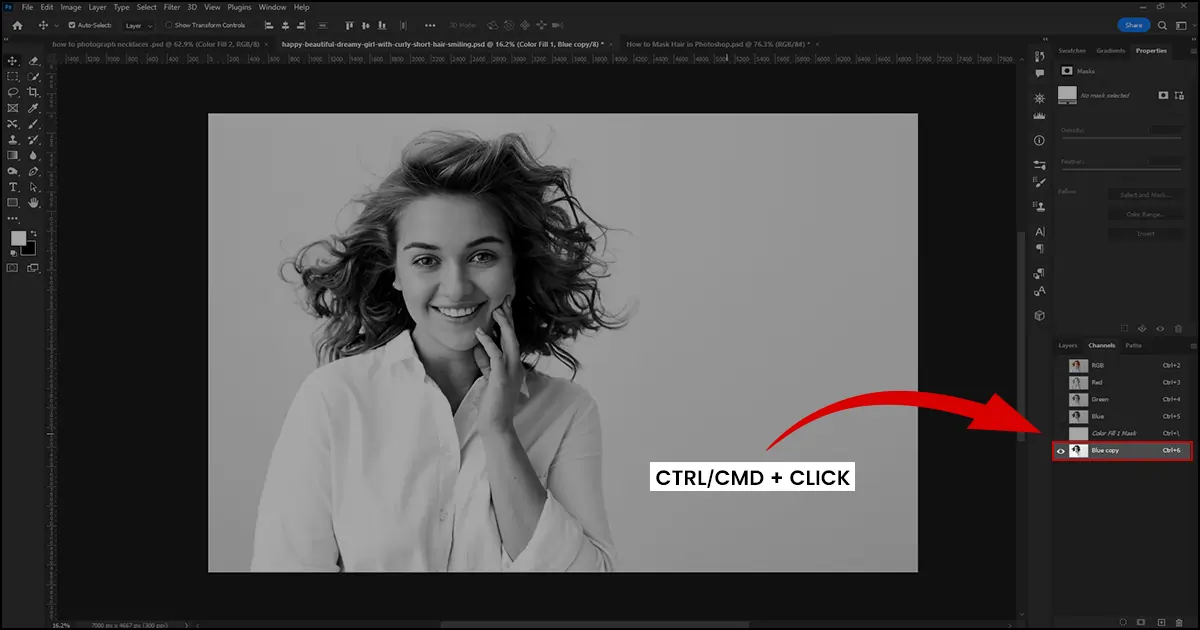Enable Show Transform Controls checkbox
This screenshot has width=1200, height=630.
pyautogui.click(x=168, y=25)
